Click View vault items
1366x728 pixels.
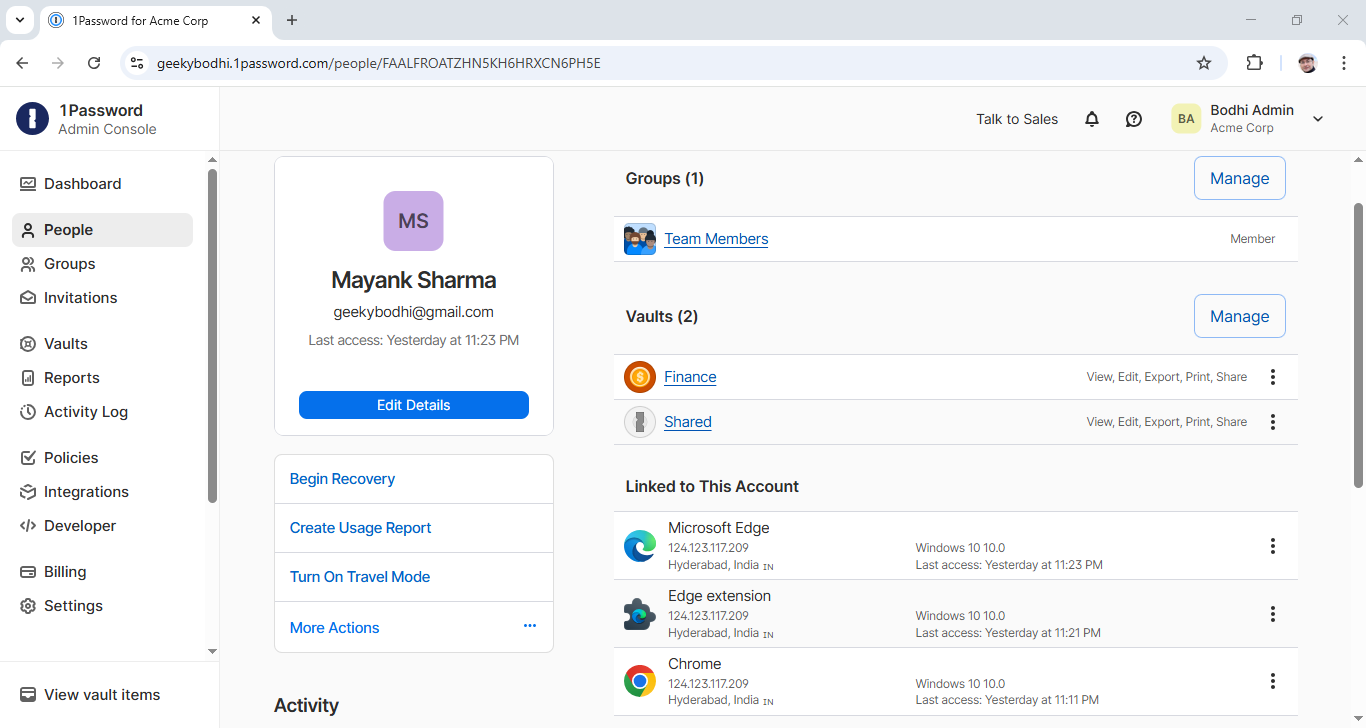coord(102,695)
